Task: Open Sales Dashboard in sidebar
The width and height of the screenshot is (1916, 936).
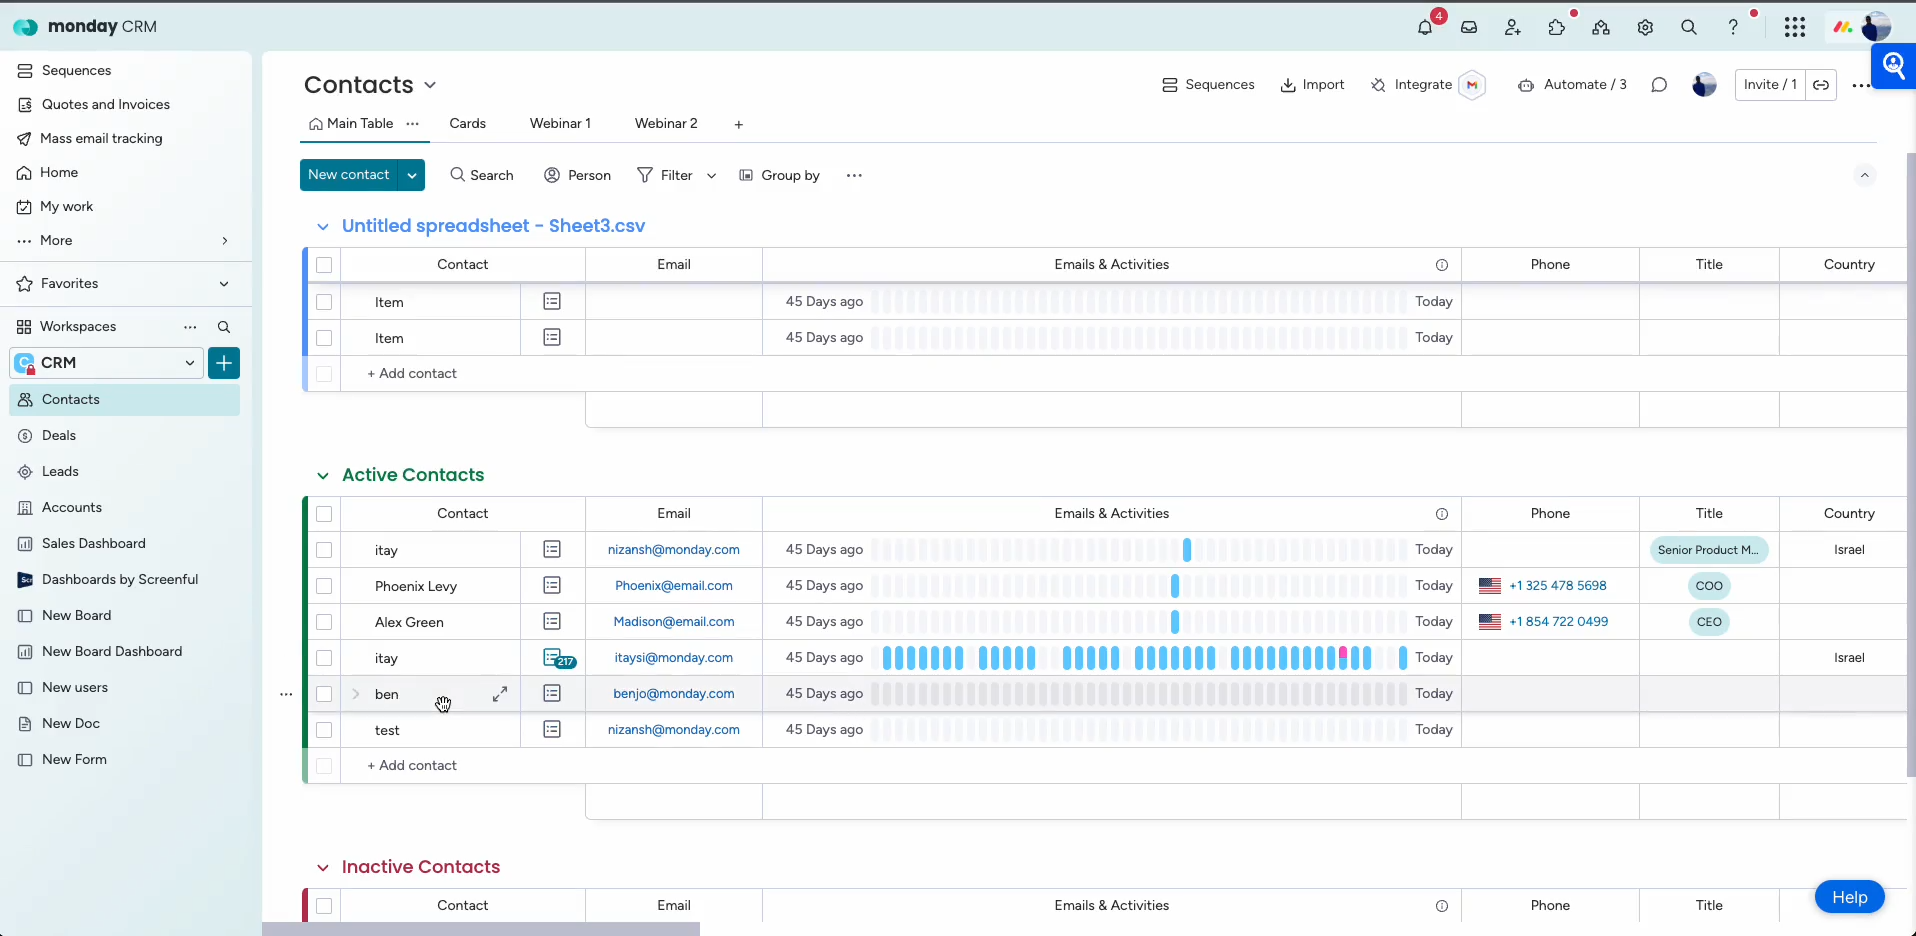Action: click(125, 544)
